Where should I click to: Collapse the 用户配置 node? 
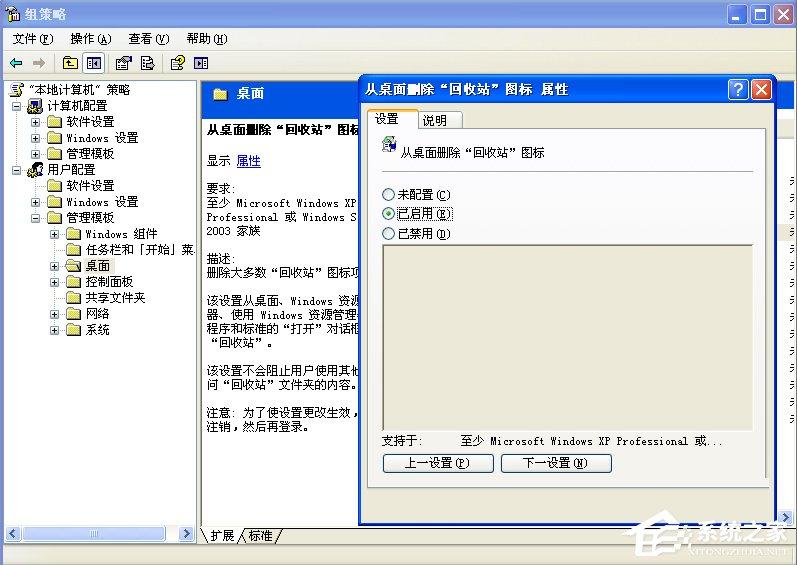[17, 170]
